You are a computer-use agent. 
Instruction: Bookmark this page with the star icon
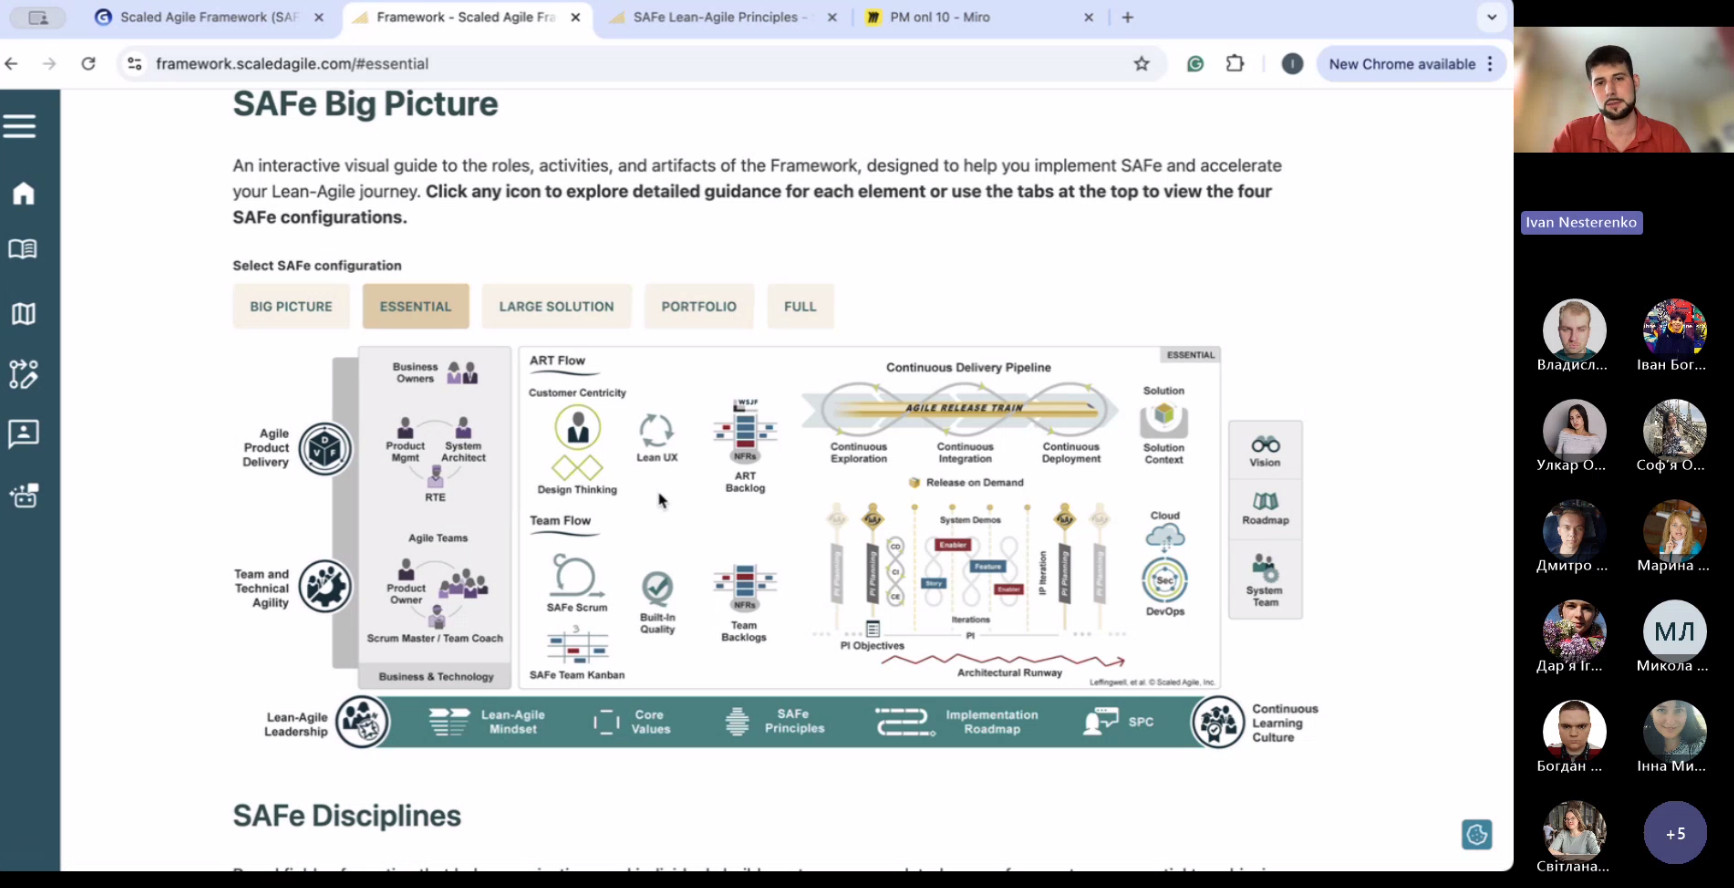[x=1141, y=64]
